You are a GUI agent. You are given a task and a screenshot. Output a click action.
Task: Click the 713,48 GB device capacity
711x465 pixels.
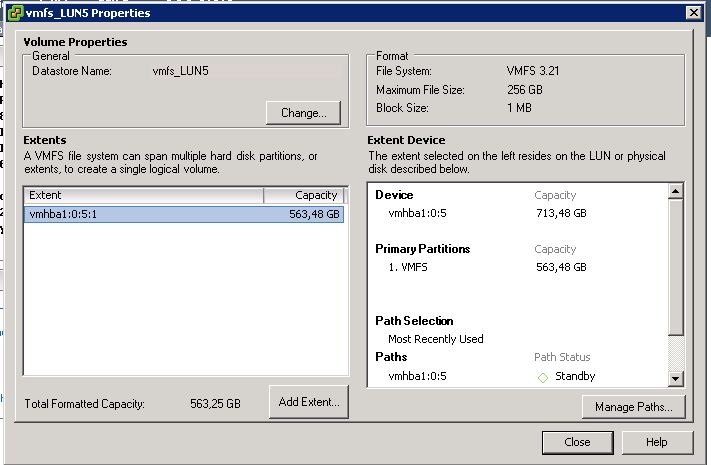[x=561, y=213]
